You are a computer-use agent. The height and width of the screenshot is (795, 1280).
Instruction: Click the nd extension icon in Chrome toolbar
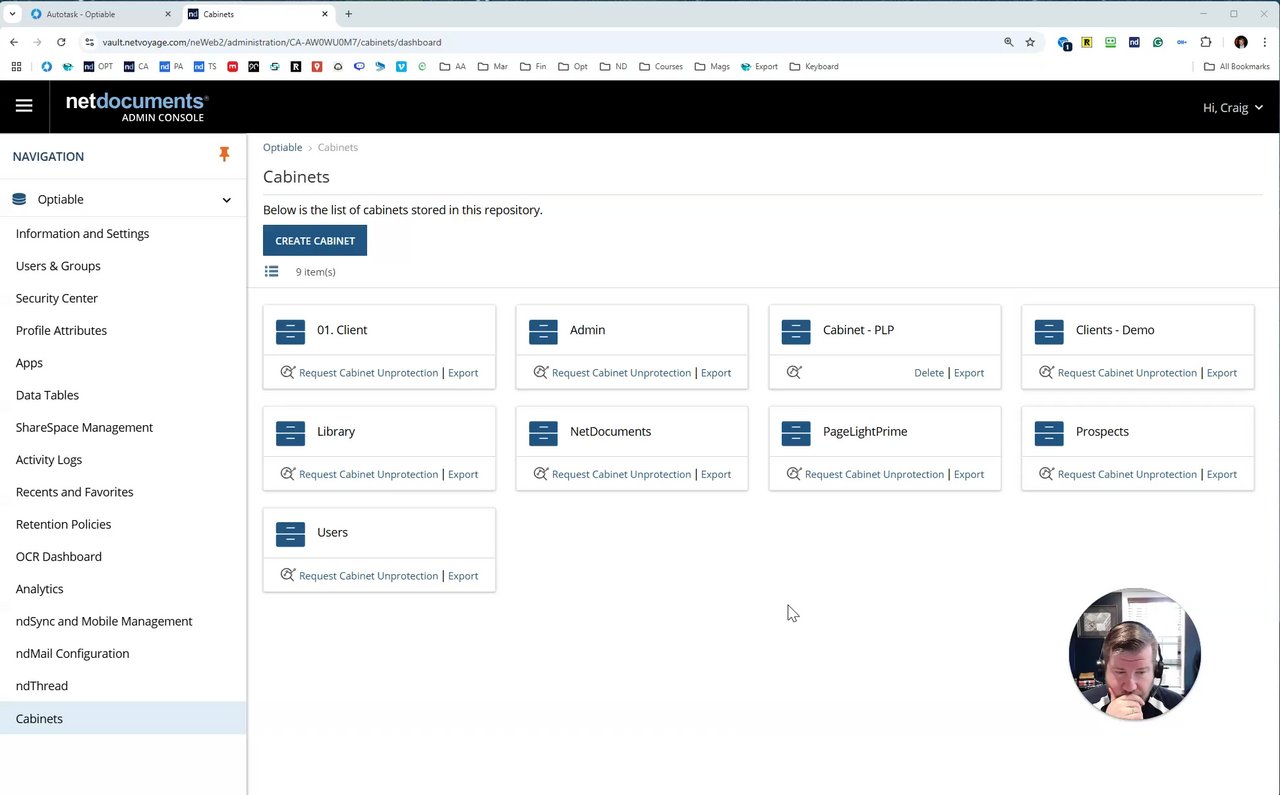(x=1134, y=42)
